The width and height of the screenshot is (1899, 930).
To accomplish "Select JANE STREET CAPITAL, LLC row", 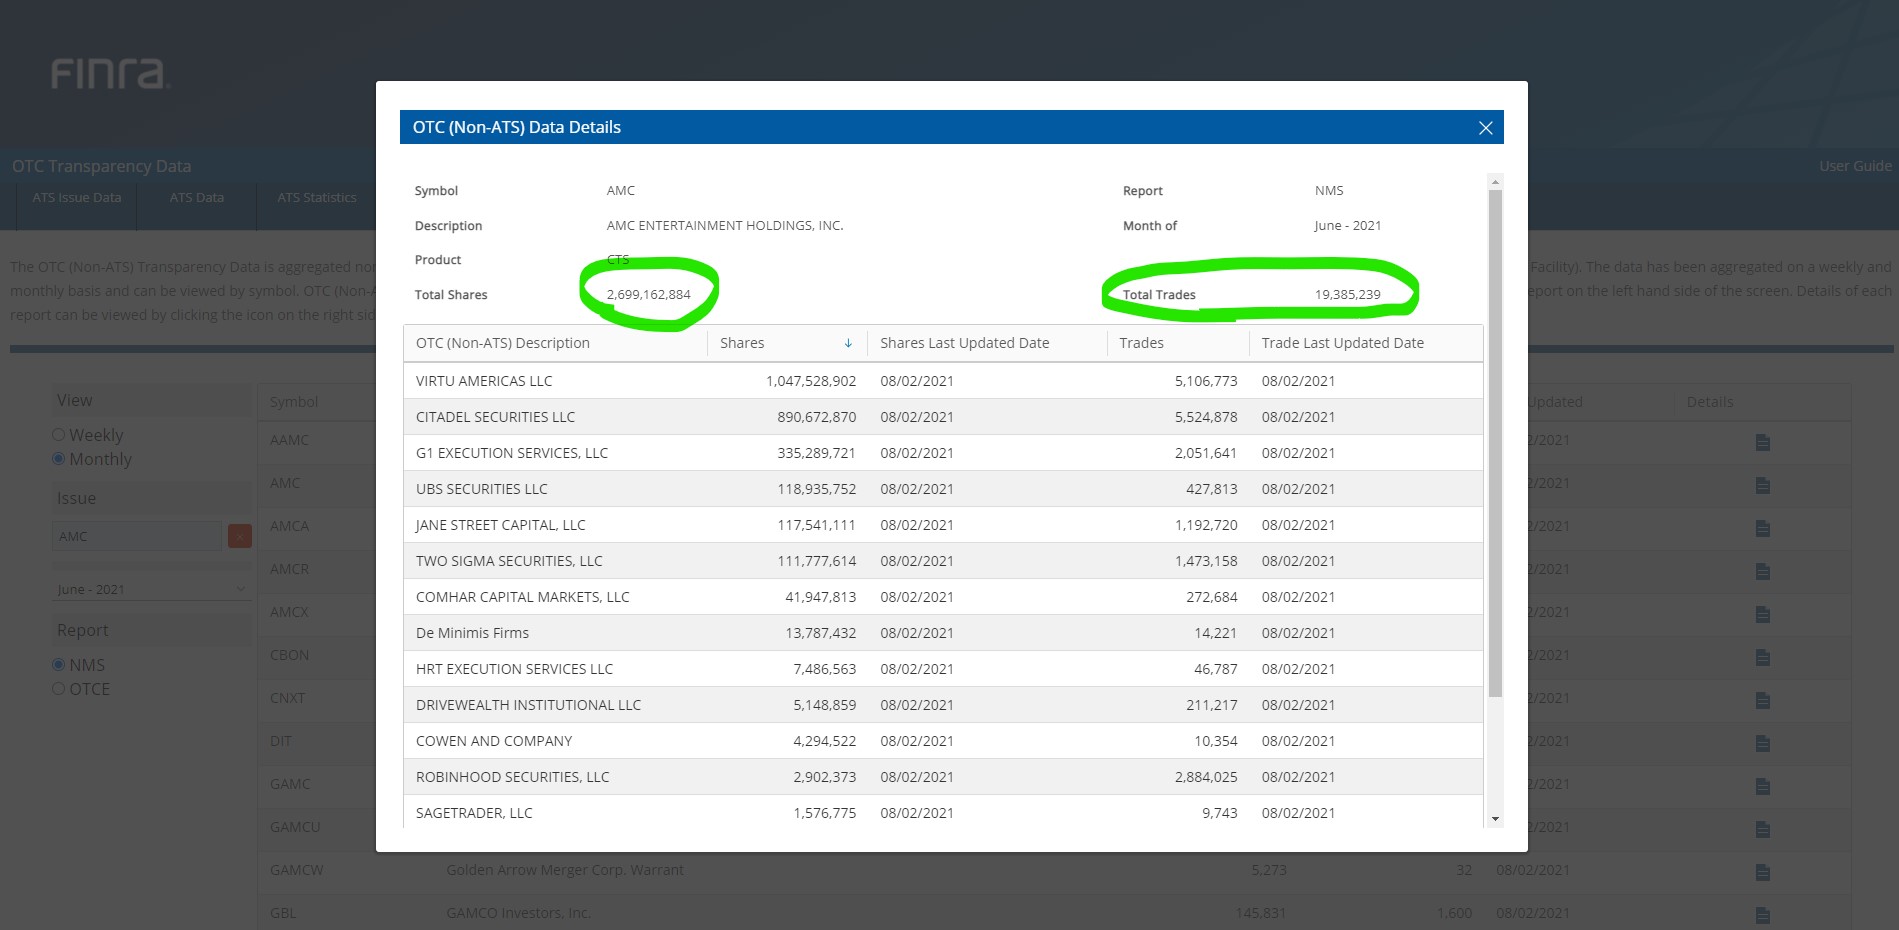I will 943,525.
